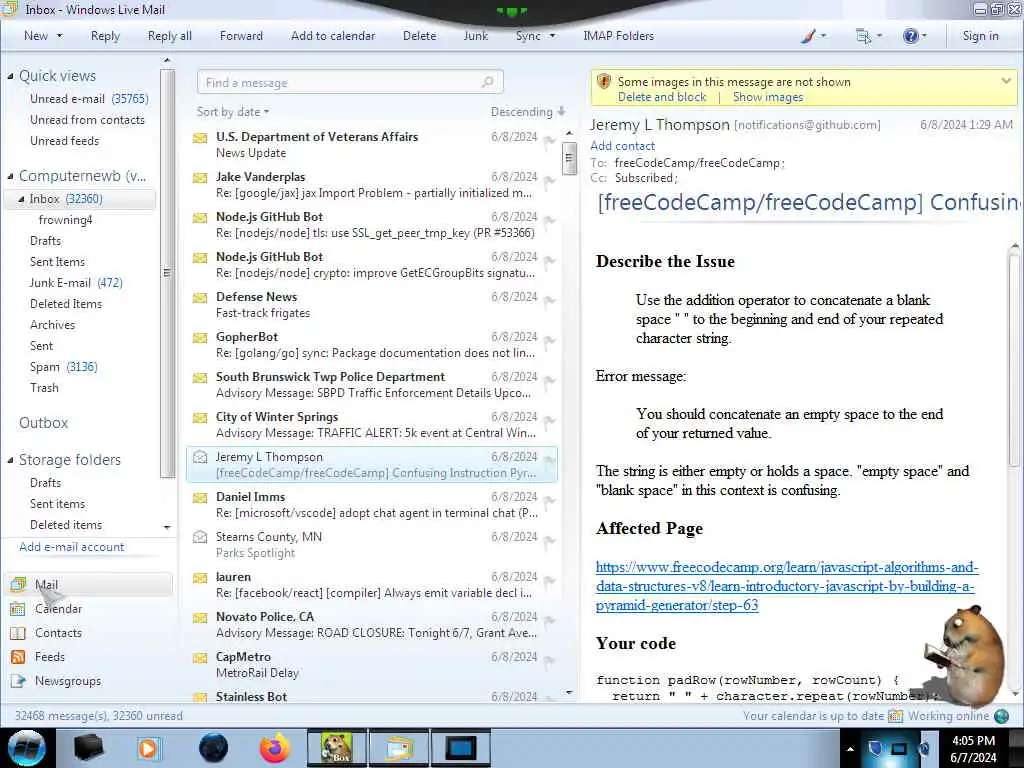
Task: Open the Calendar section icon
Action: pos(18,609)
